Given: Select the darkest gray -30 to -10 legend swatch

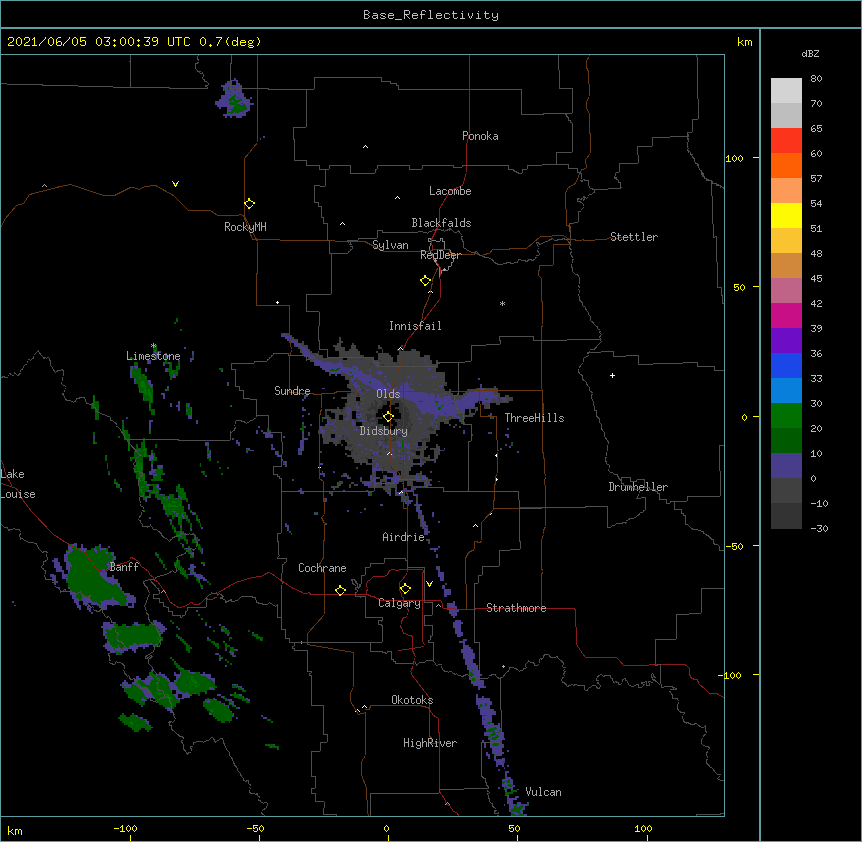Looking at the screenshot, I should point(786,516).
